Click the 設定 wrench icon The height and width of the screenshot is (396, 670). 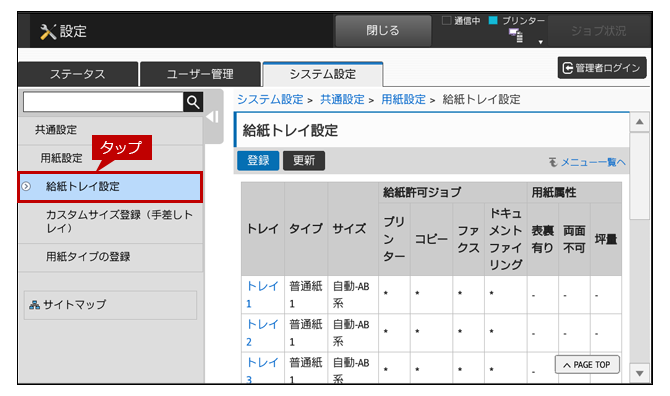(x=48, y=32)
